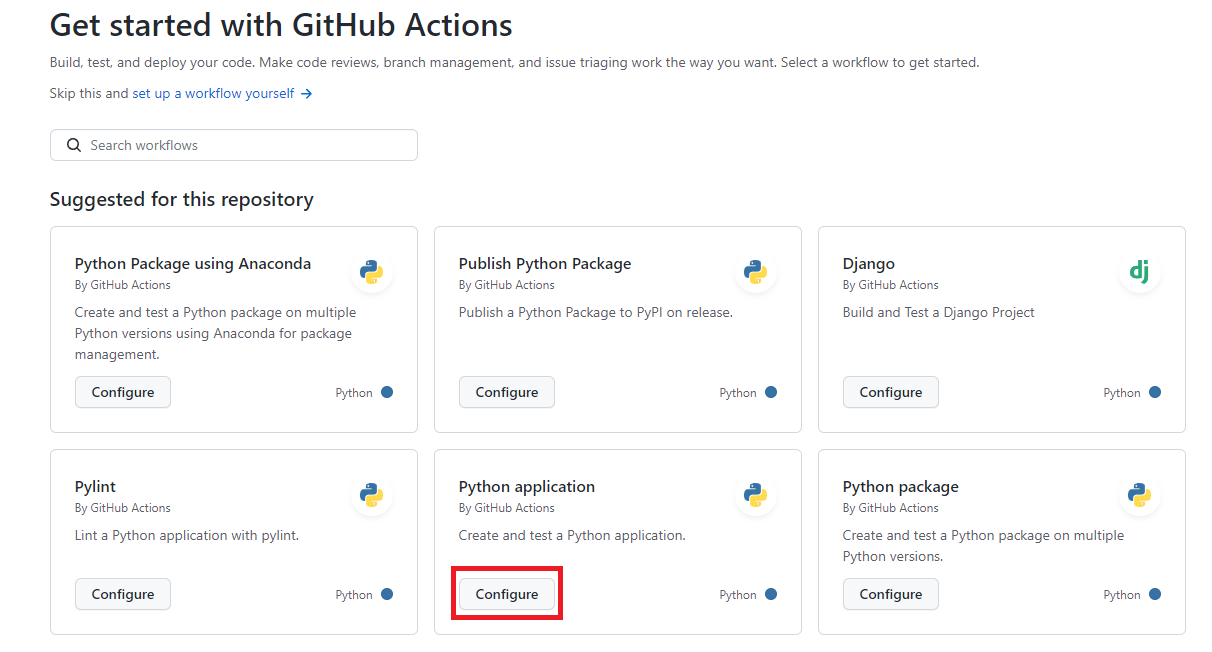Click the Python logo on Python package card
Image resolution: width=1212 pixels, height=652 pixels.
coord(1139,494)
